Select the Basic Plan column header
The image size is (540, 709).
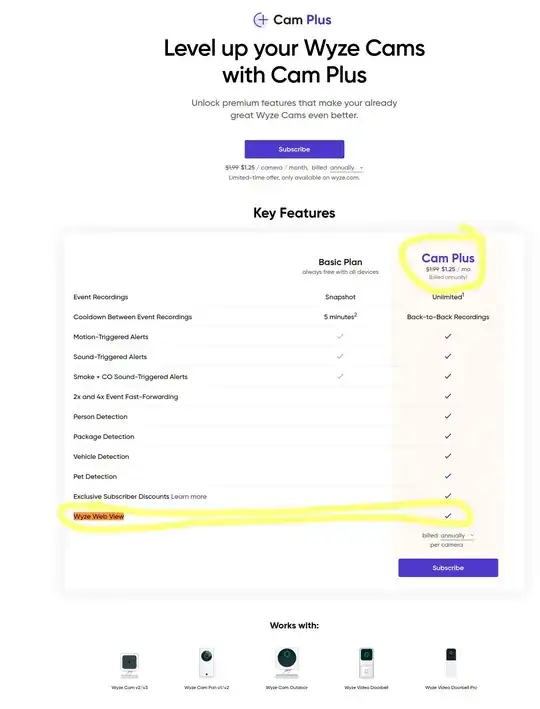340,262
